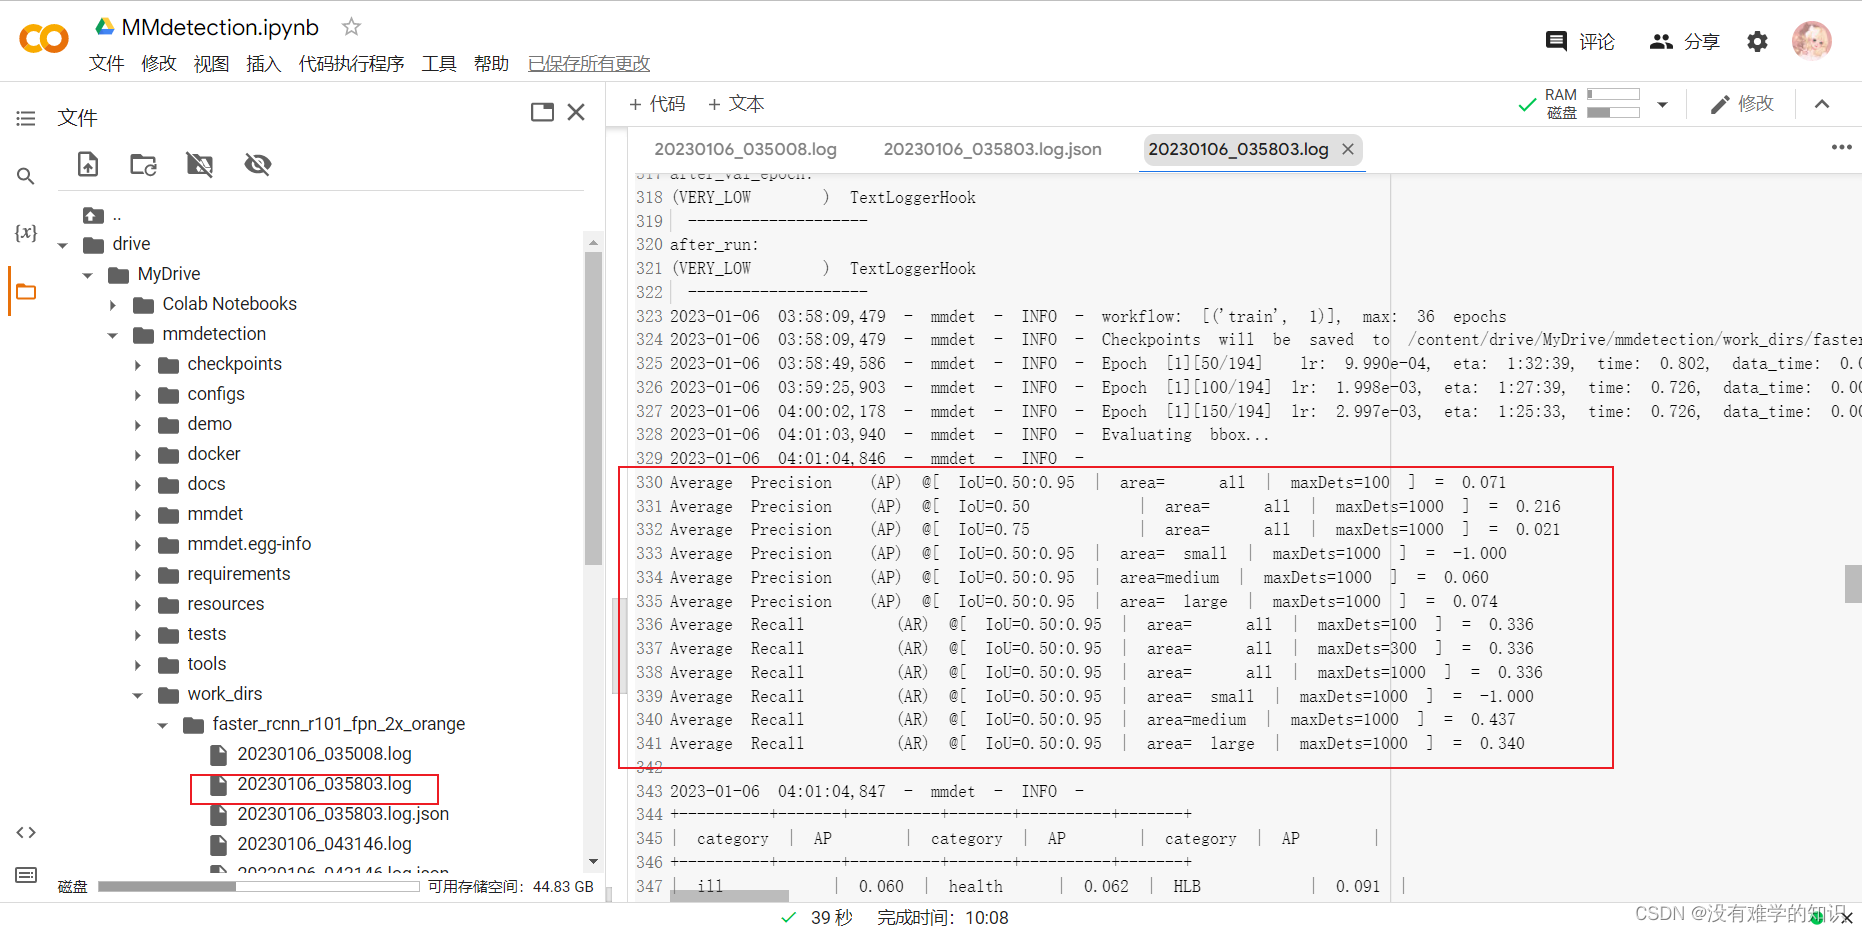Unmount Google Drive icon

point(200,164)
